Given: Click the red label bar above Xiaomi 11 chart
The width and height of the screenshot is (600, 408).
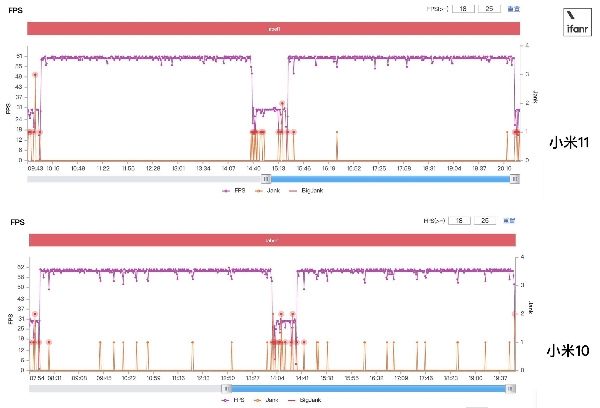Looking at the screenshot, I should coord(273,29).
